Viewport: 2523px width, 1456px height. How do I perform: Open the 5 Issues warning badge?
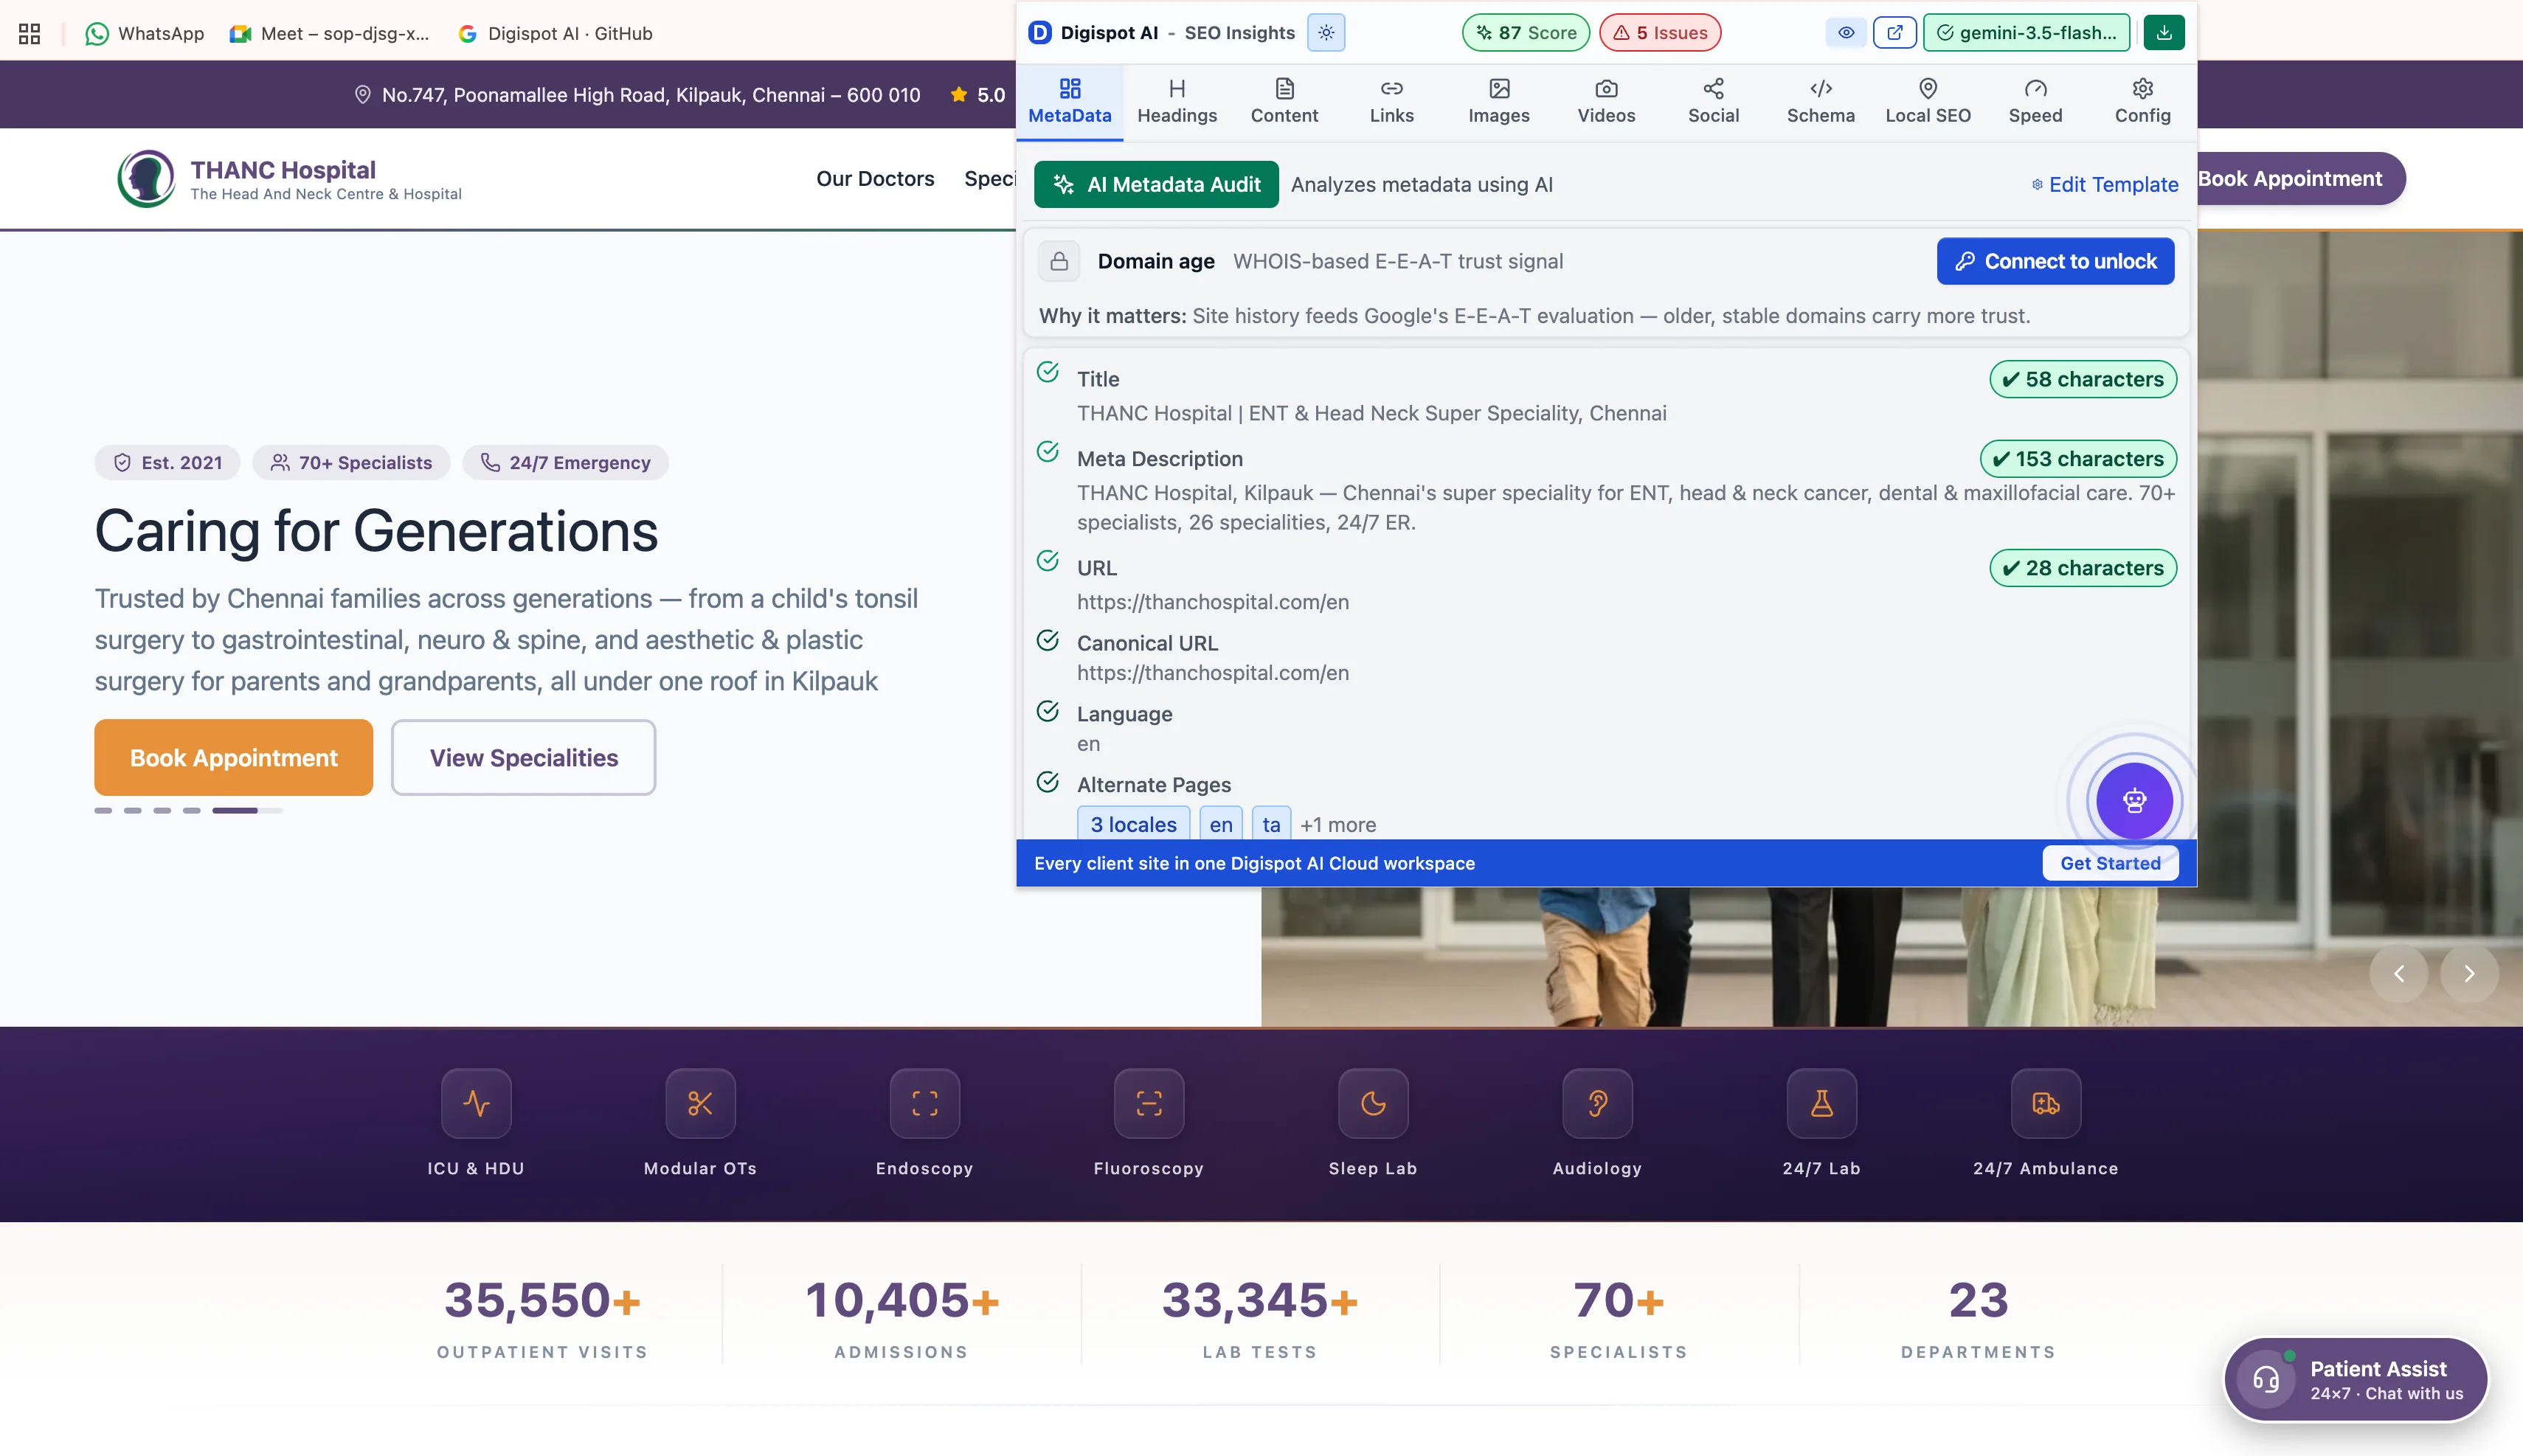pos(1660,32)
